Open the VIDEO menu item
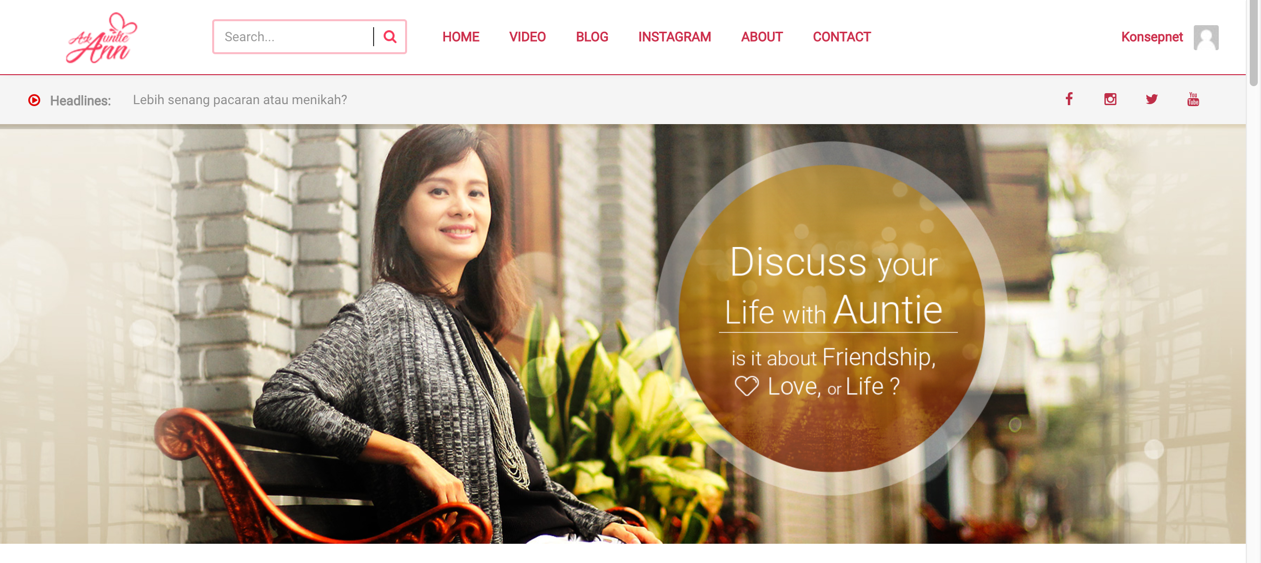The image size is (1261, 563). point(527,37)
